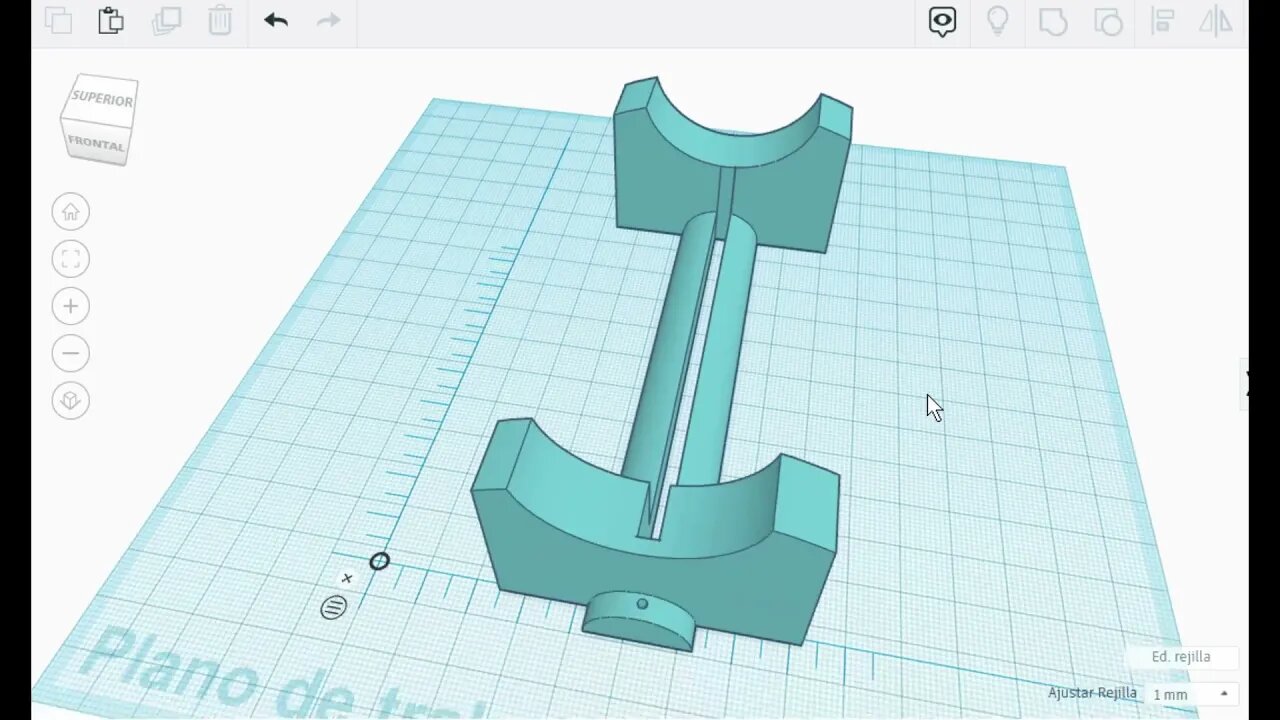Open the Ed. rejilla grid editor
Image resolution: width=1280 pixels, height=720 pixels.
1181,657
